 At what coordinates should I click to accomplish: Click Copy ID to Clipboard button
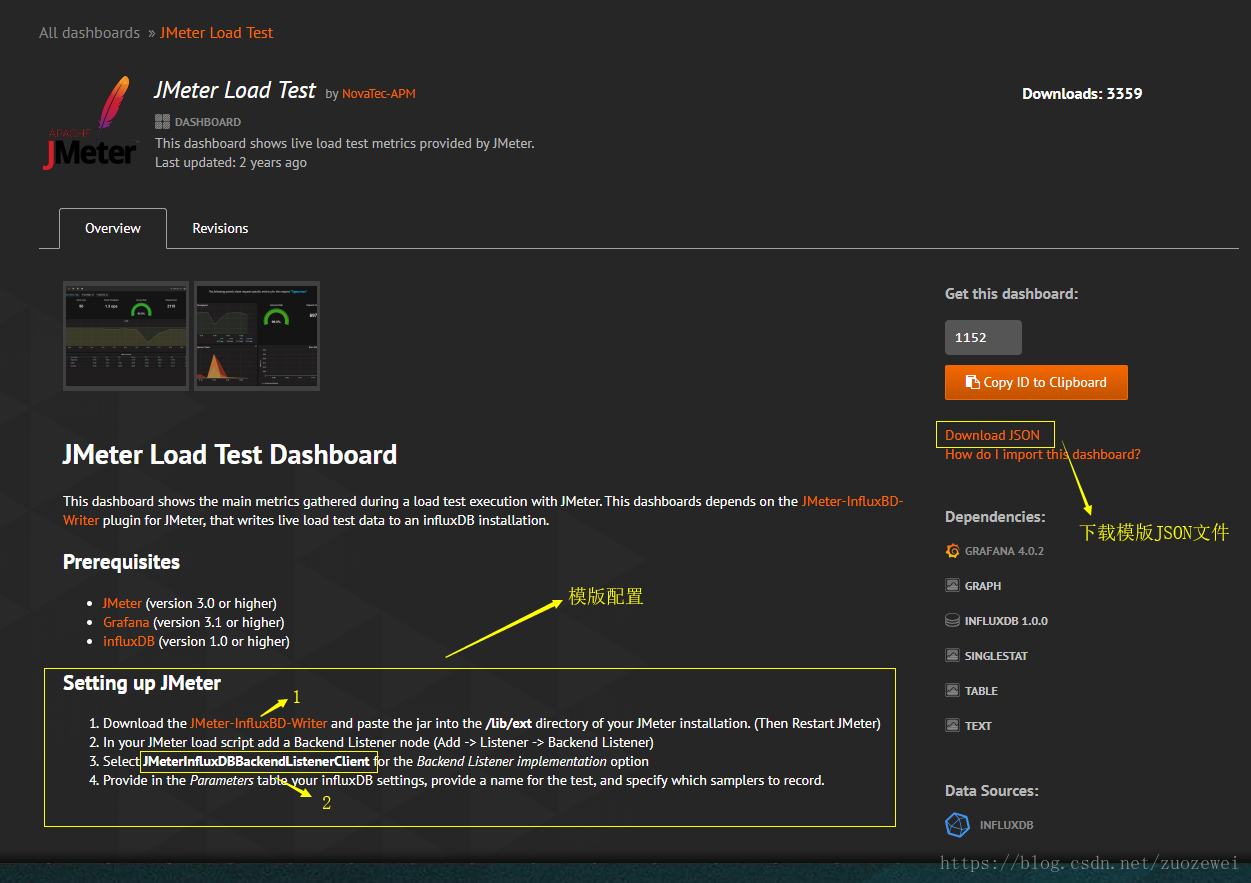1036,382
